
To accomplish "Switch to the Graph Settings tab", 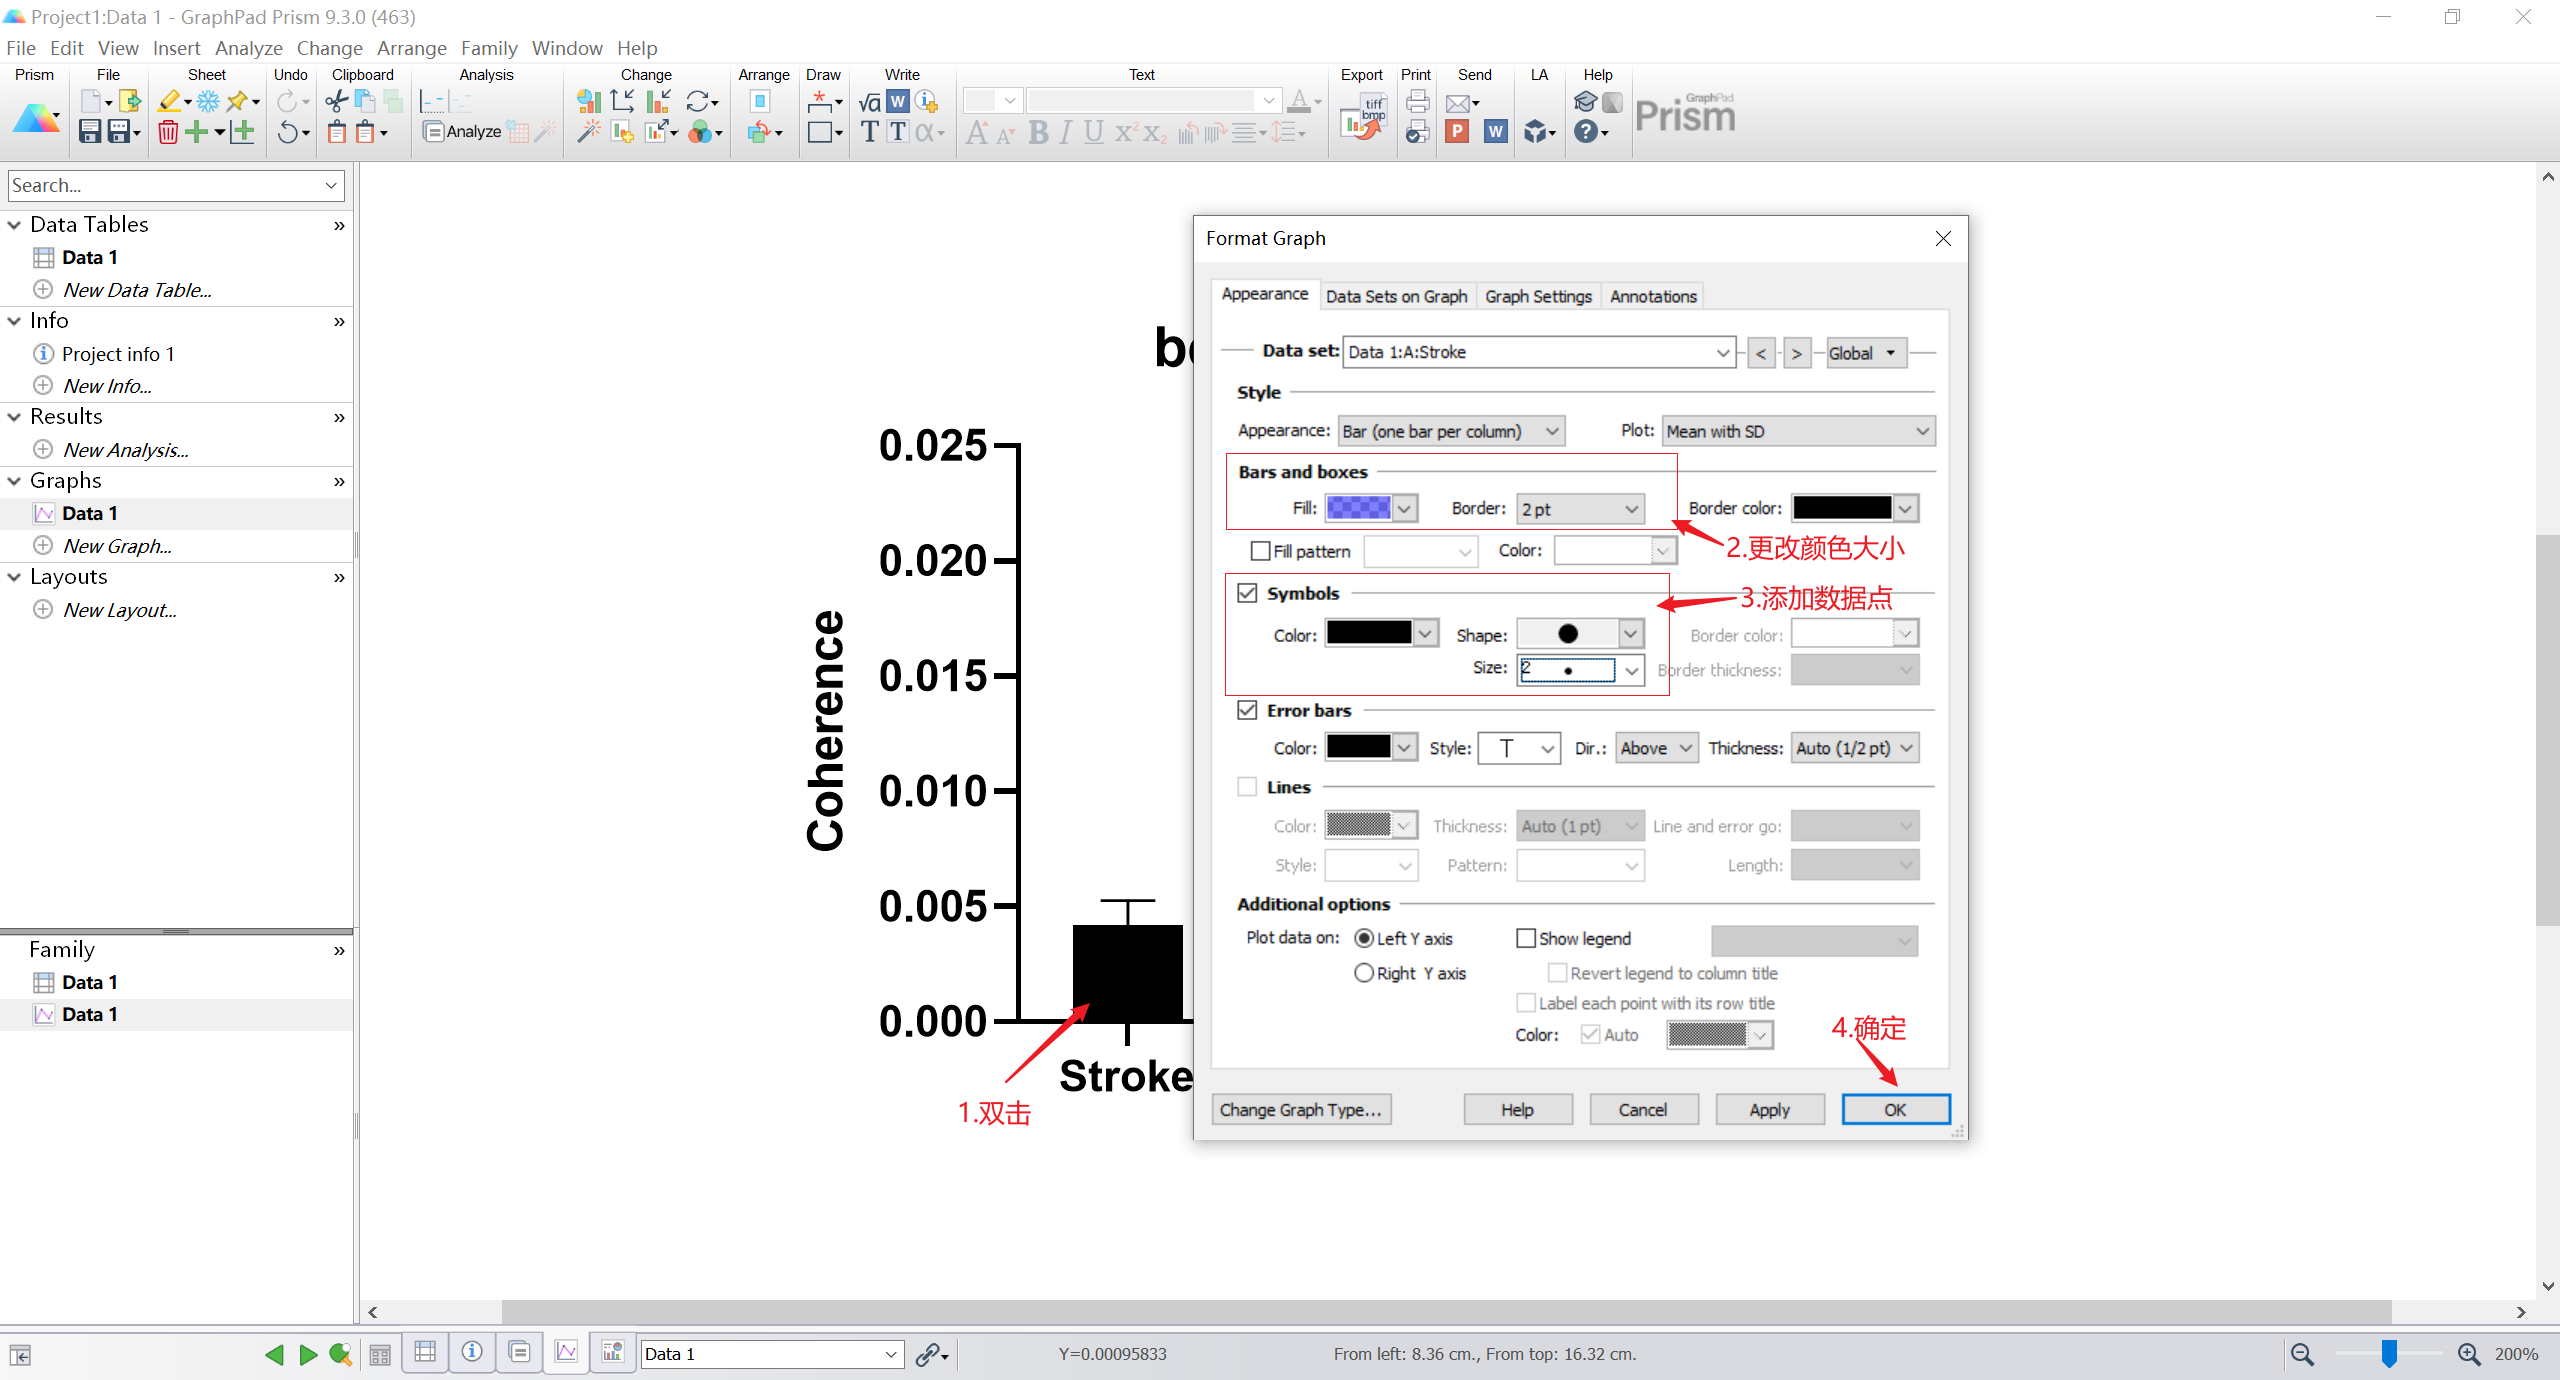I will pos(1537,296).
